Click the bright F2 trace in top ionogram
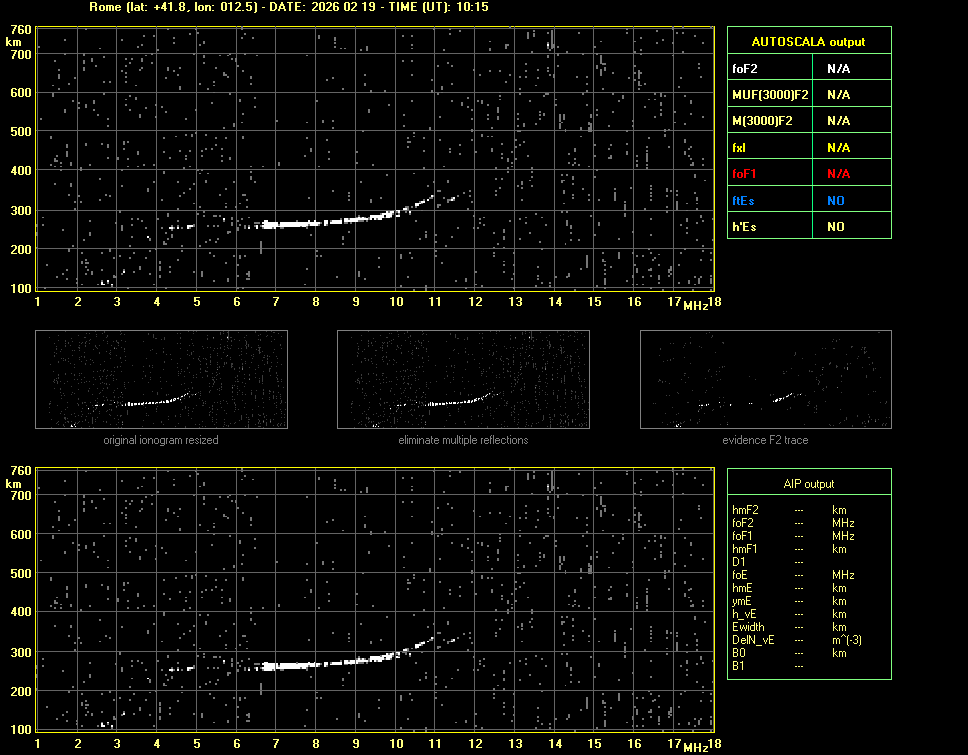Screen dimensions: 968x755 [x=330, y=222]
